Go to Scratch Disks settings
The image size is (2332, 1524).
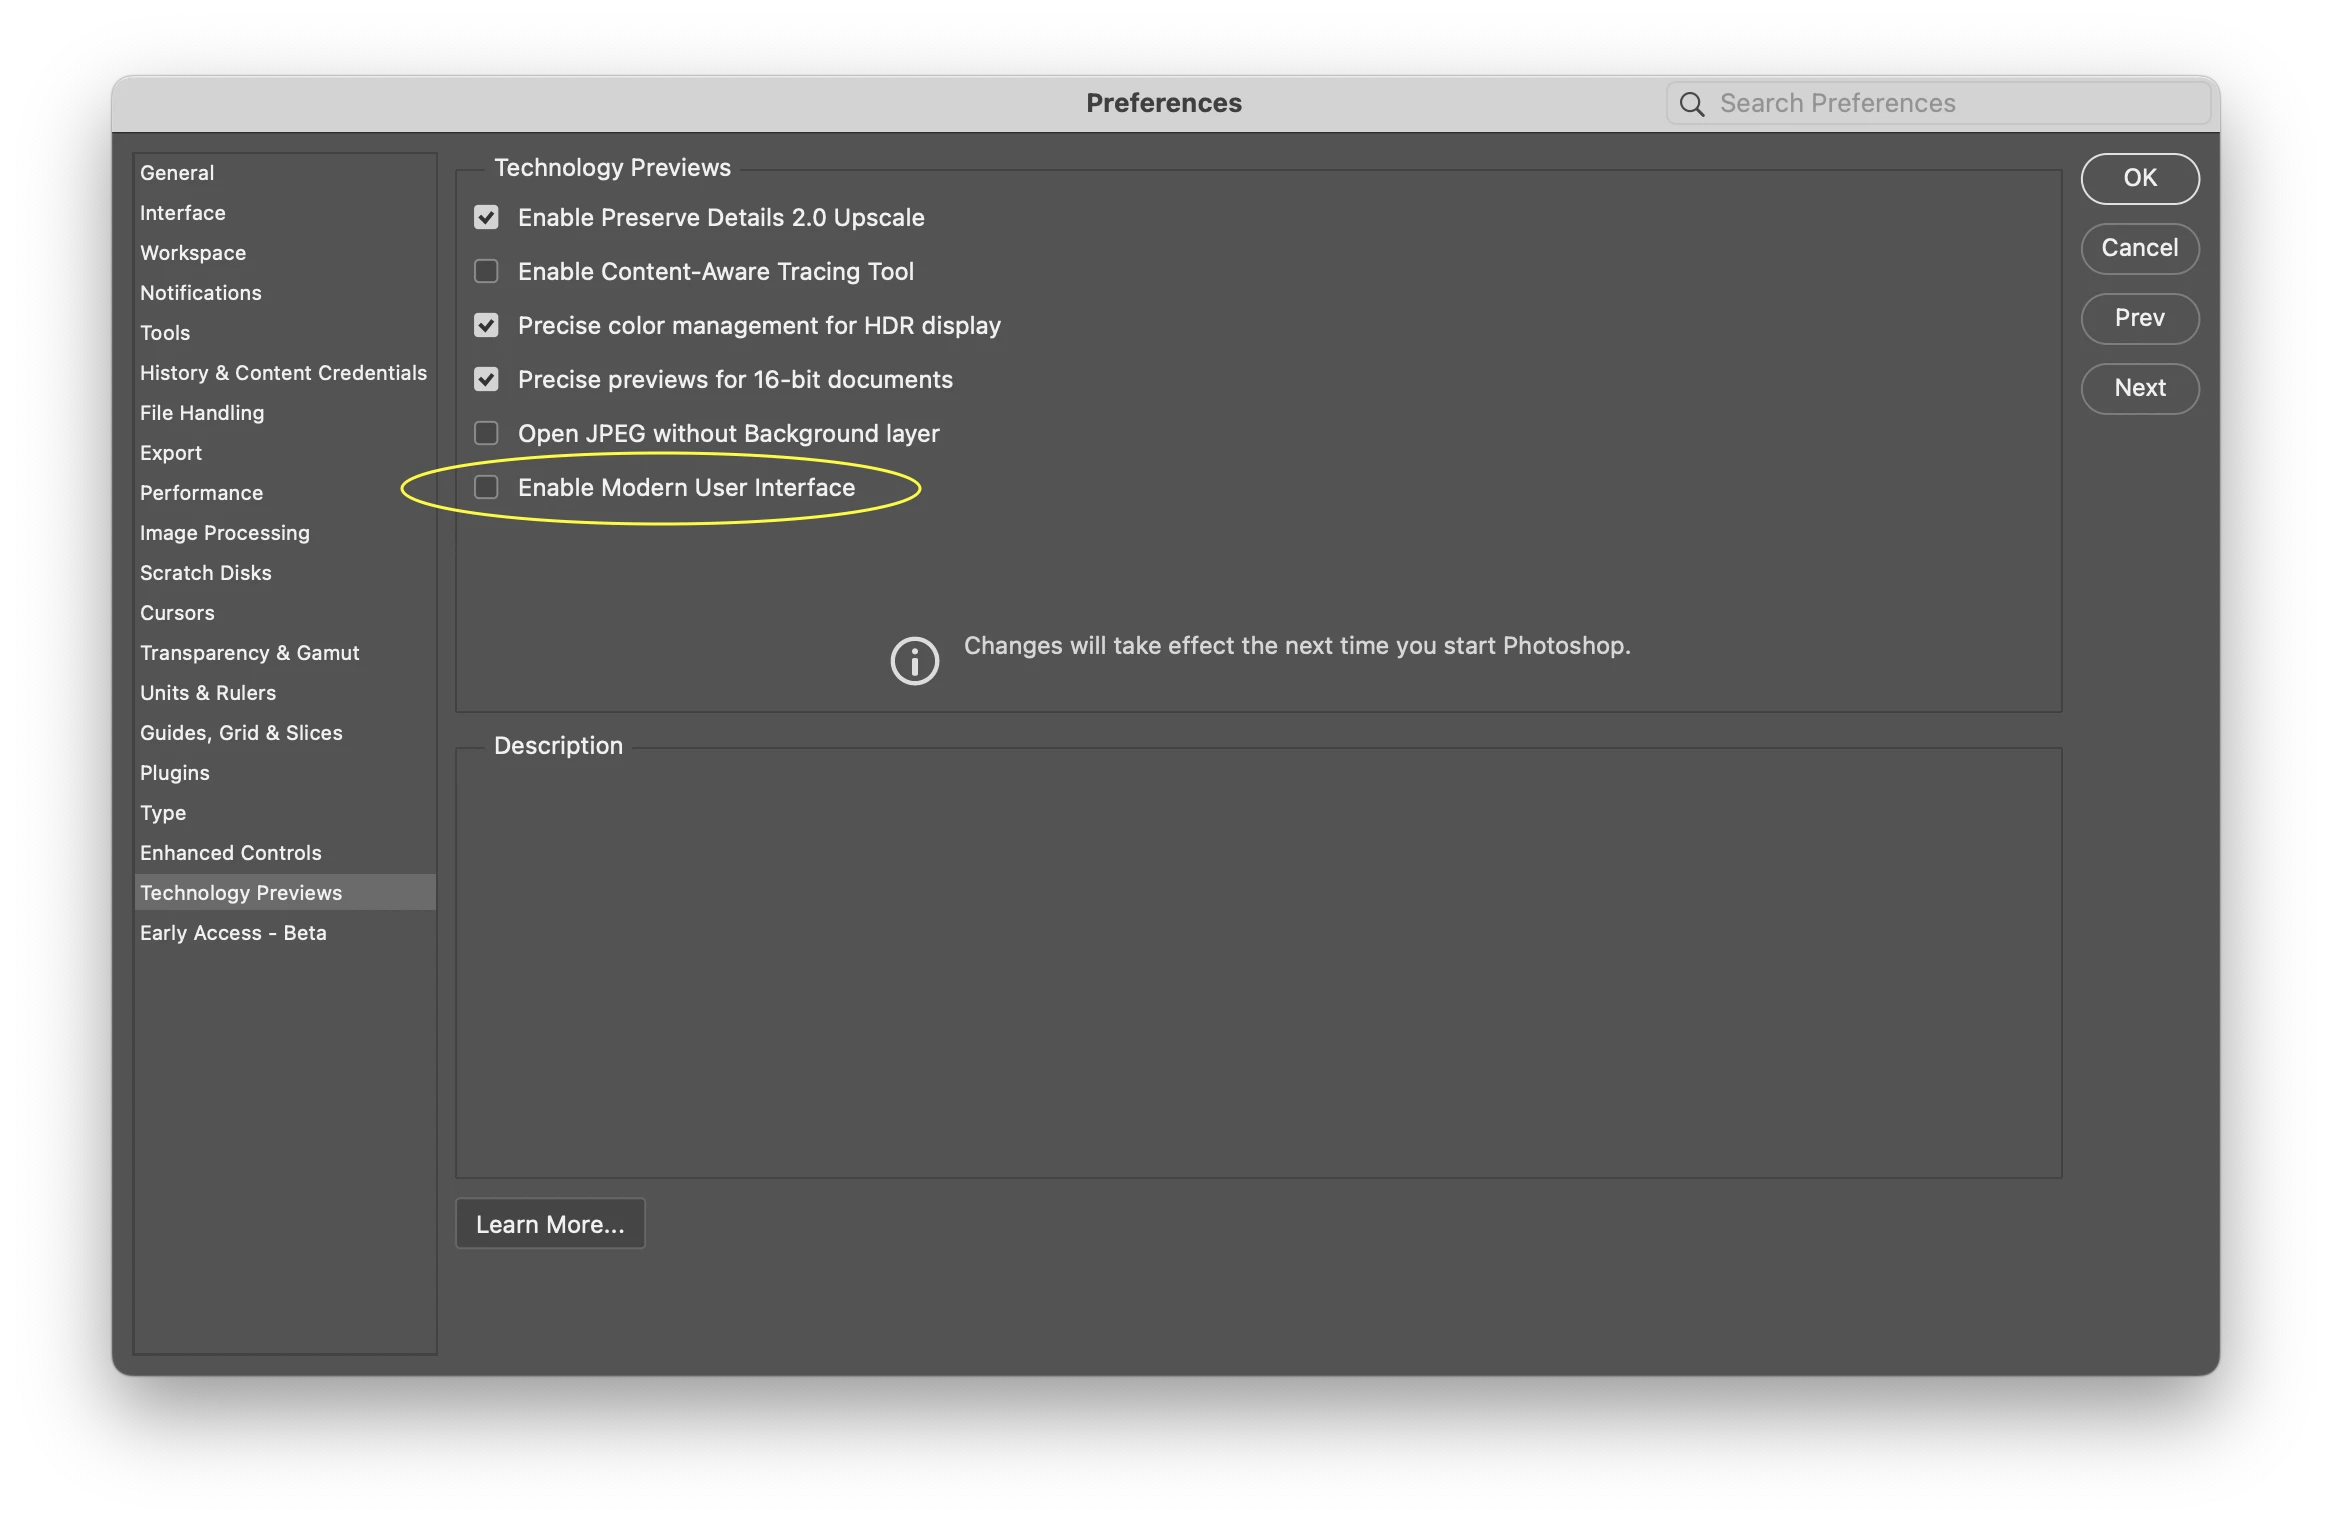(206, 573)
